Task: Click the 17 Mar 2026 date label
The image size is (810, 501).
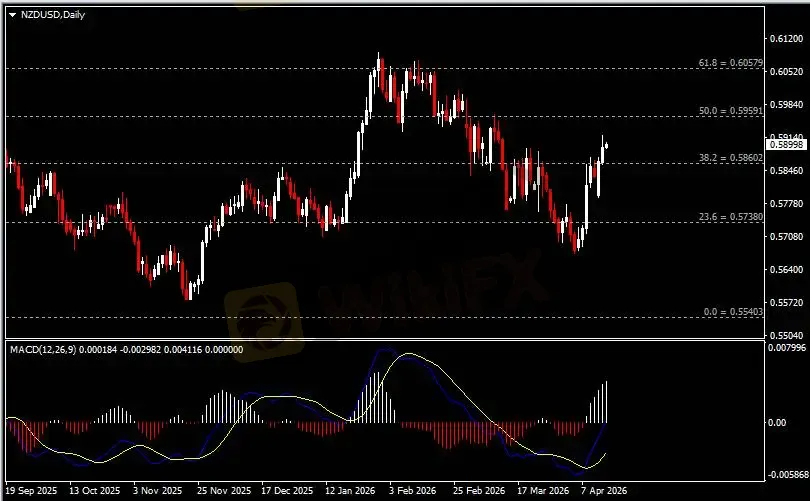Action: [543, 490]
